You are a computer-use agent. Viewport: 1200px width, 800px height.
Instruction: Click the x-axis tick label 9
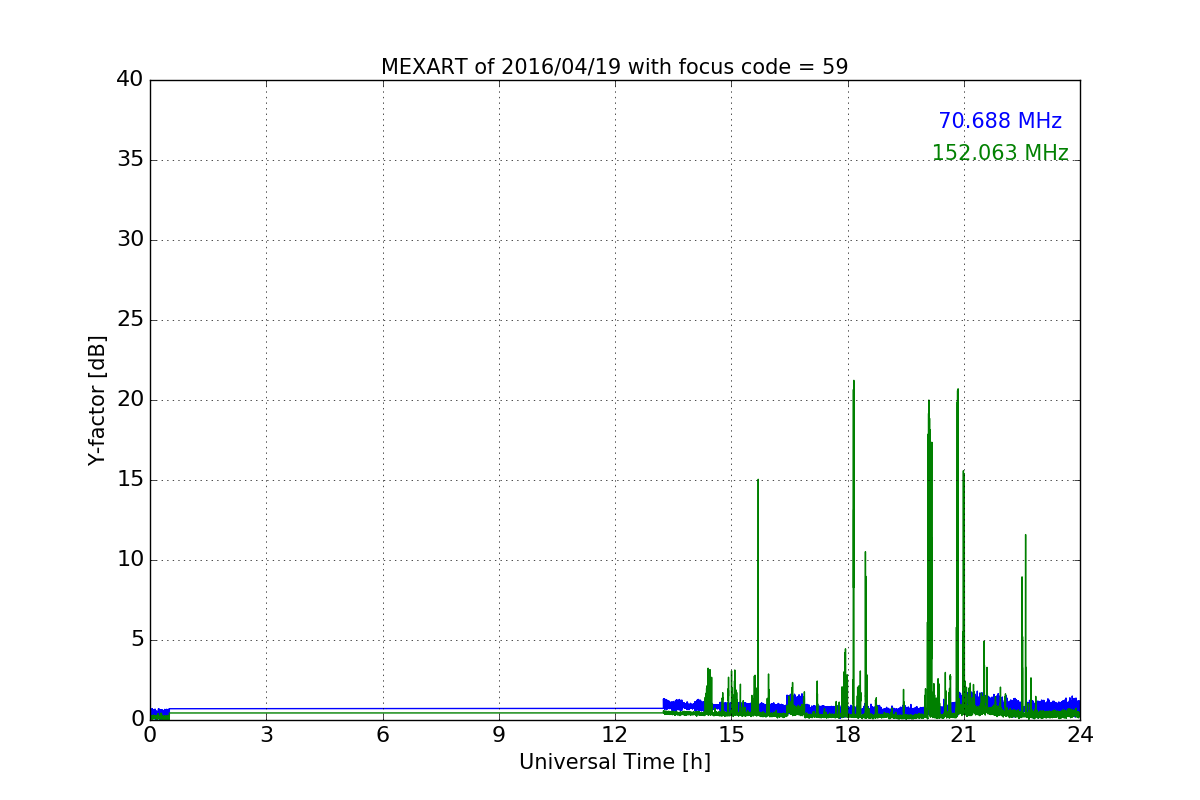pyautogui.click(x=498, y=735)
